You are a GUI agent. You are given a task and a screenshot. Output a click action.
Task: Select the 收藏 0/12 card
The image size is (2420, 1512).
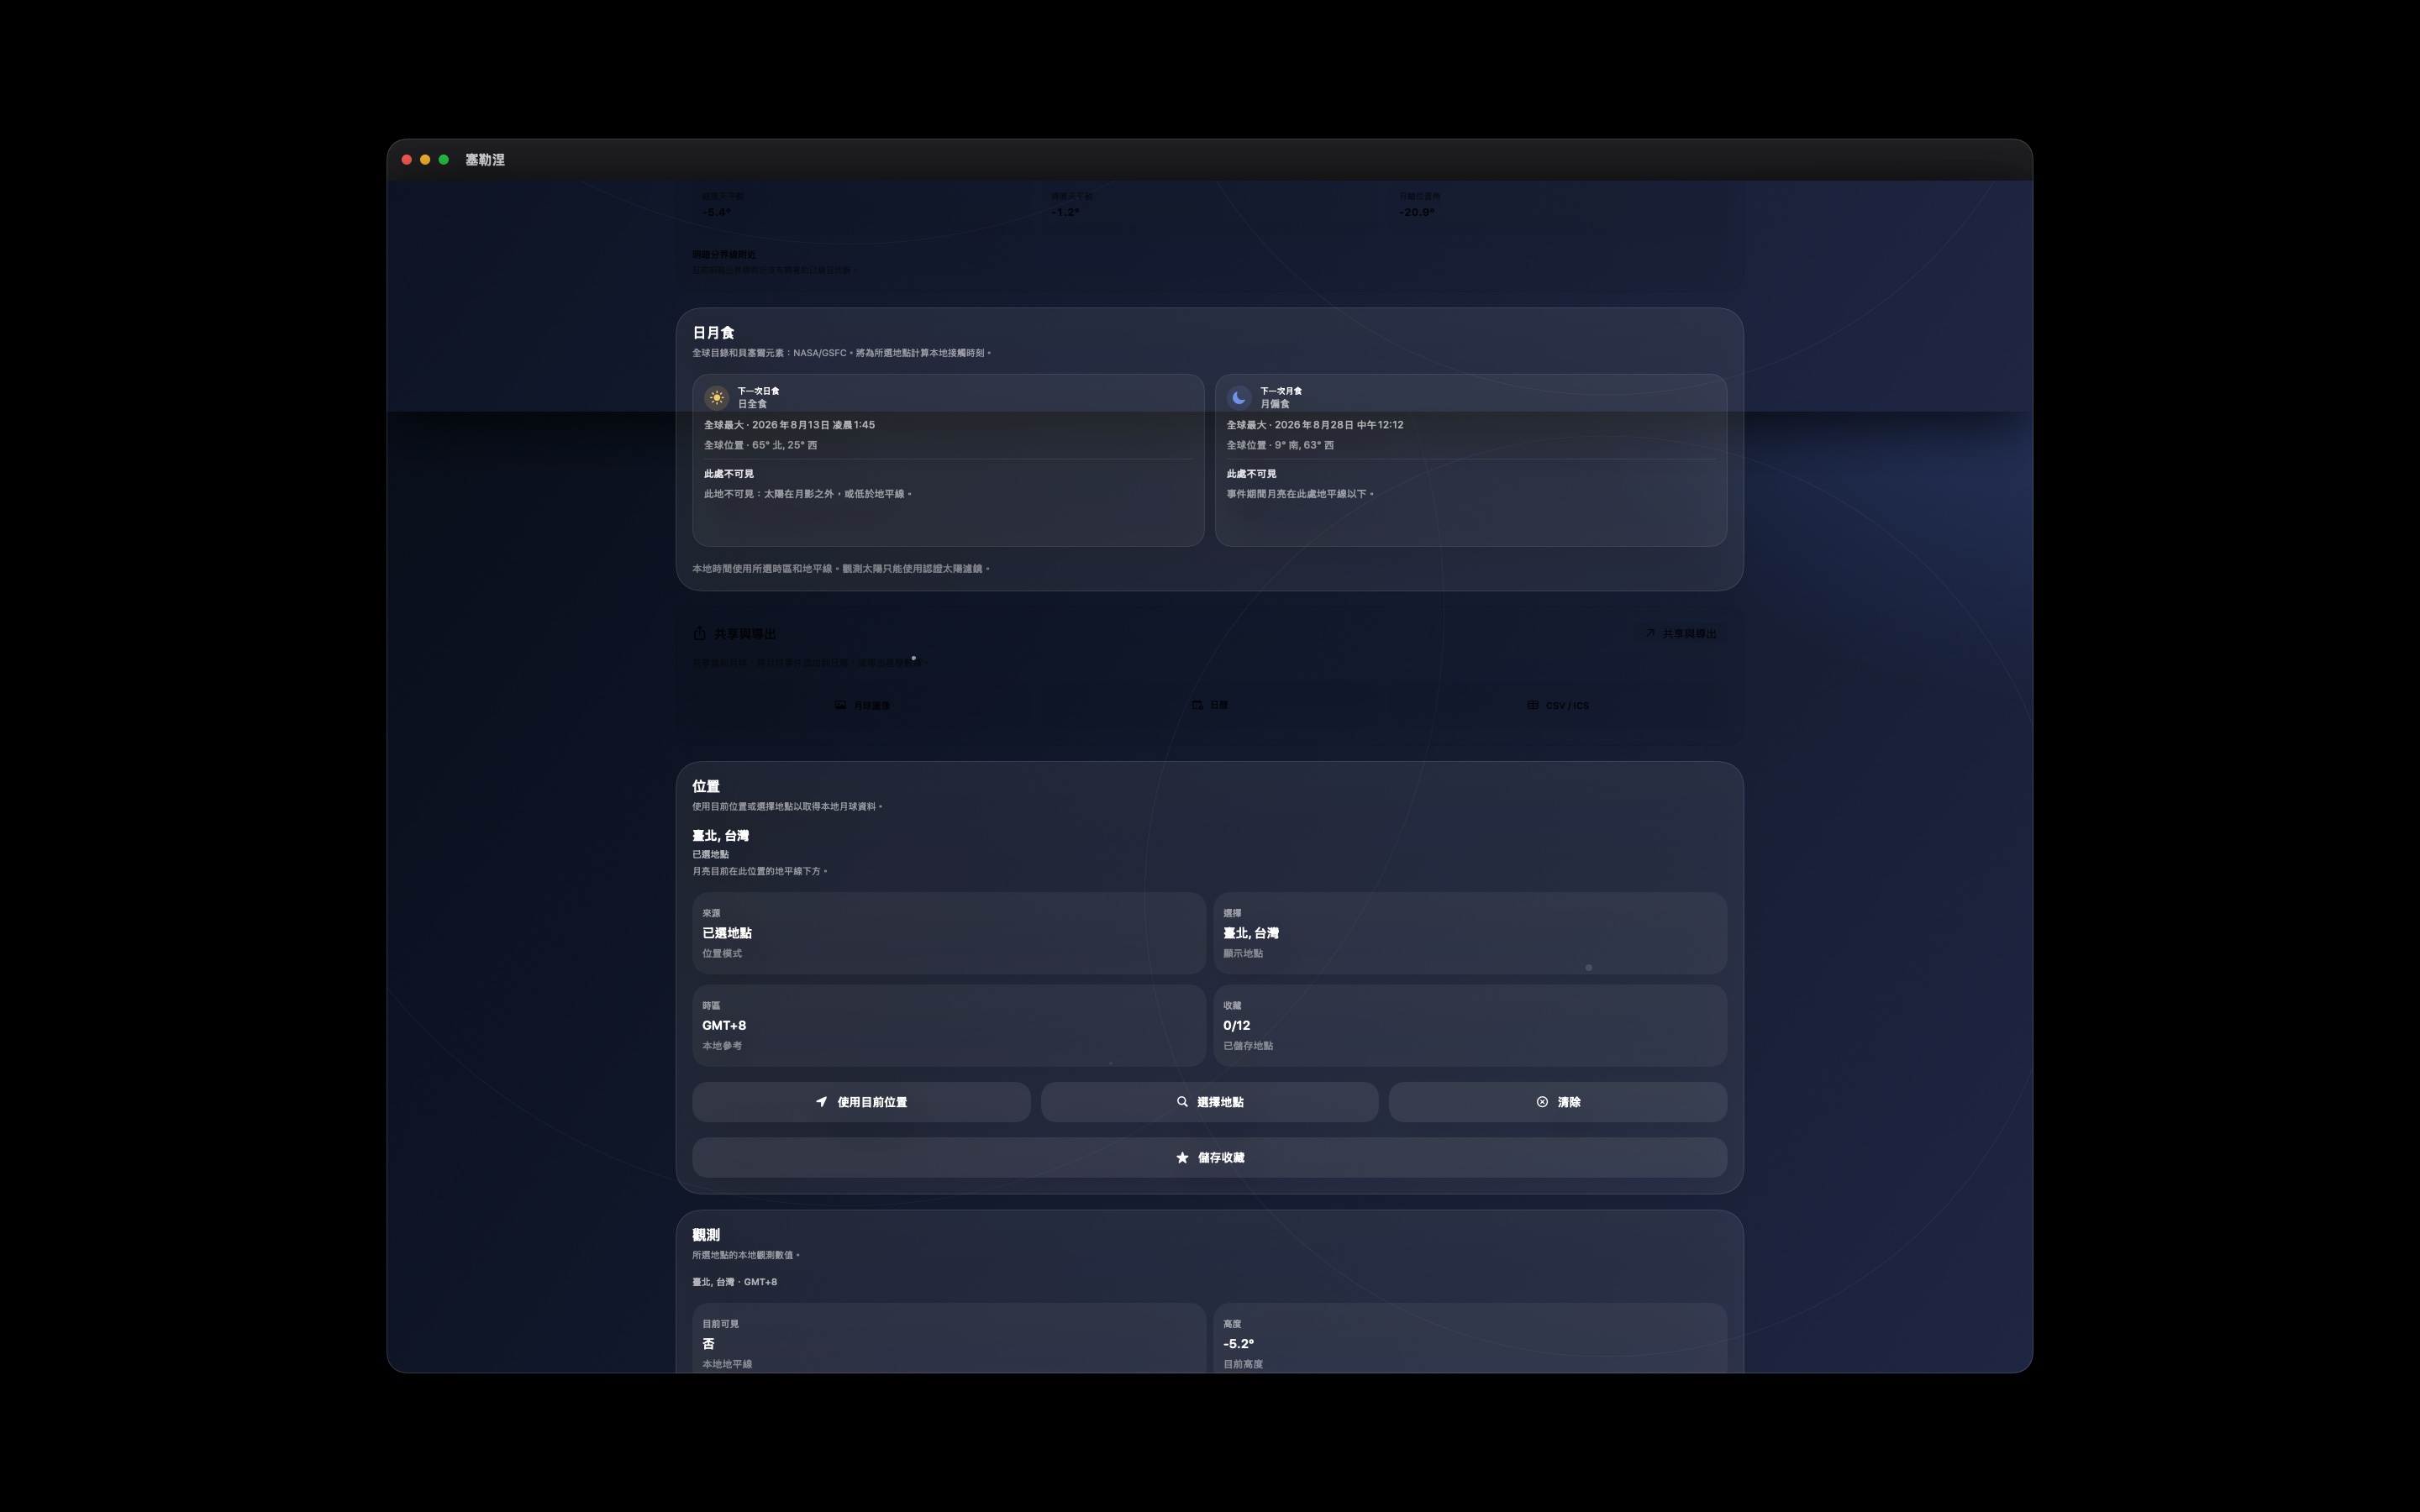[1470, 1025]
